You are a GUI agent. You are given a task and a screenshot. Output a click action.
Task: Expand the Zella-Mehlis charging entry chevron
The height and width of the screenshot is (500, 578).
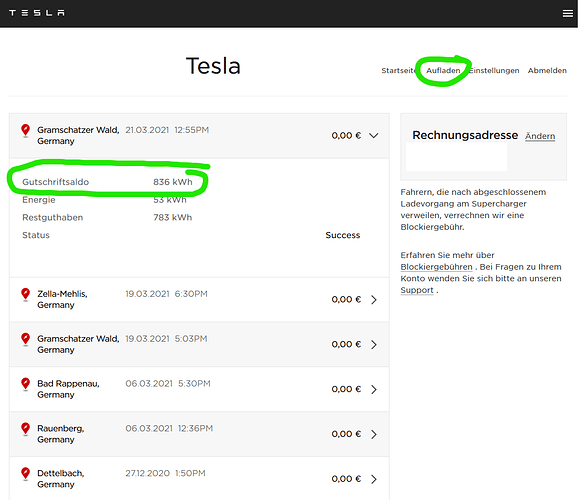(374, 299)
